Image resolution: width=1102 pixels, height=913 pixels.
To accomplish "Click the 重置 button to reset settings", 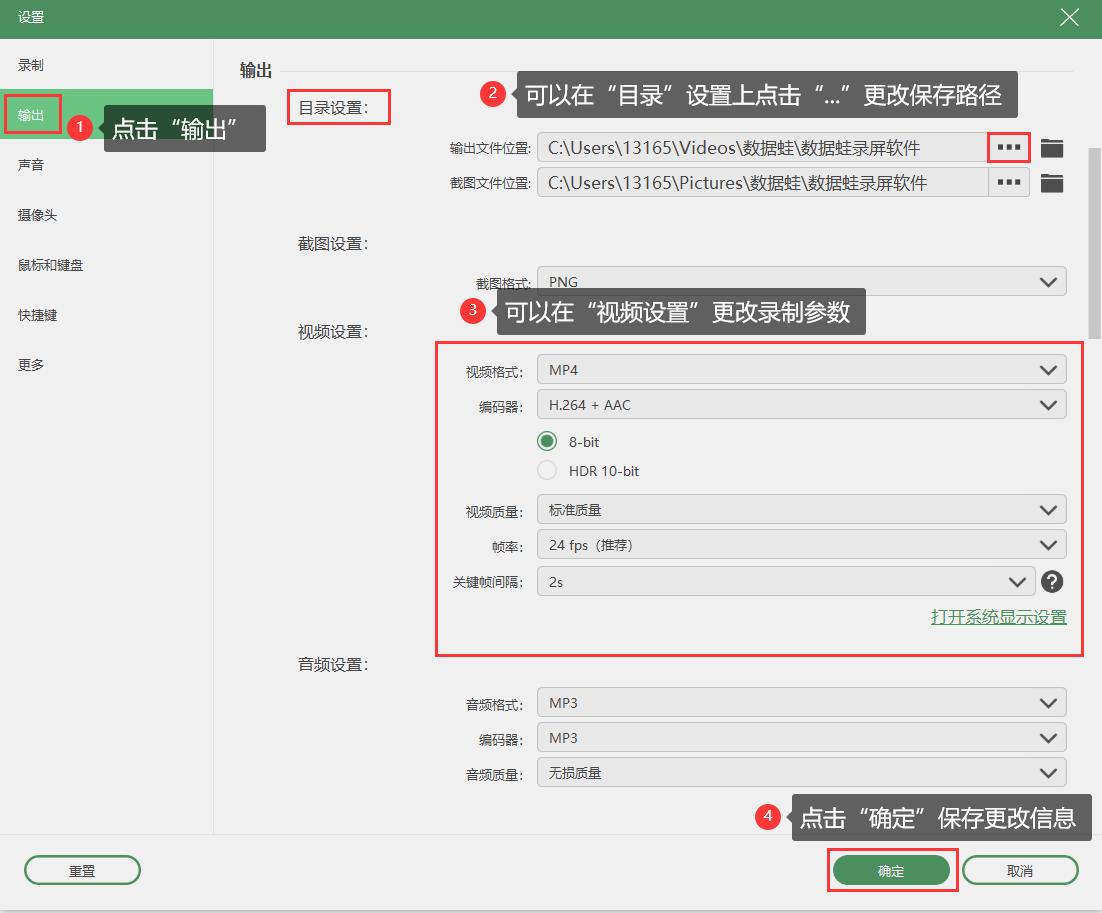I will (82, 869).
